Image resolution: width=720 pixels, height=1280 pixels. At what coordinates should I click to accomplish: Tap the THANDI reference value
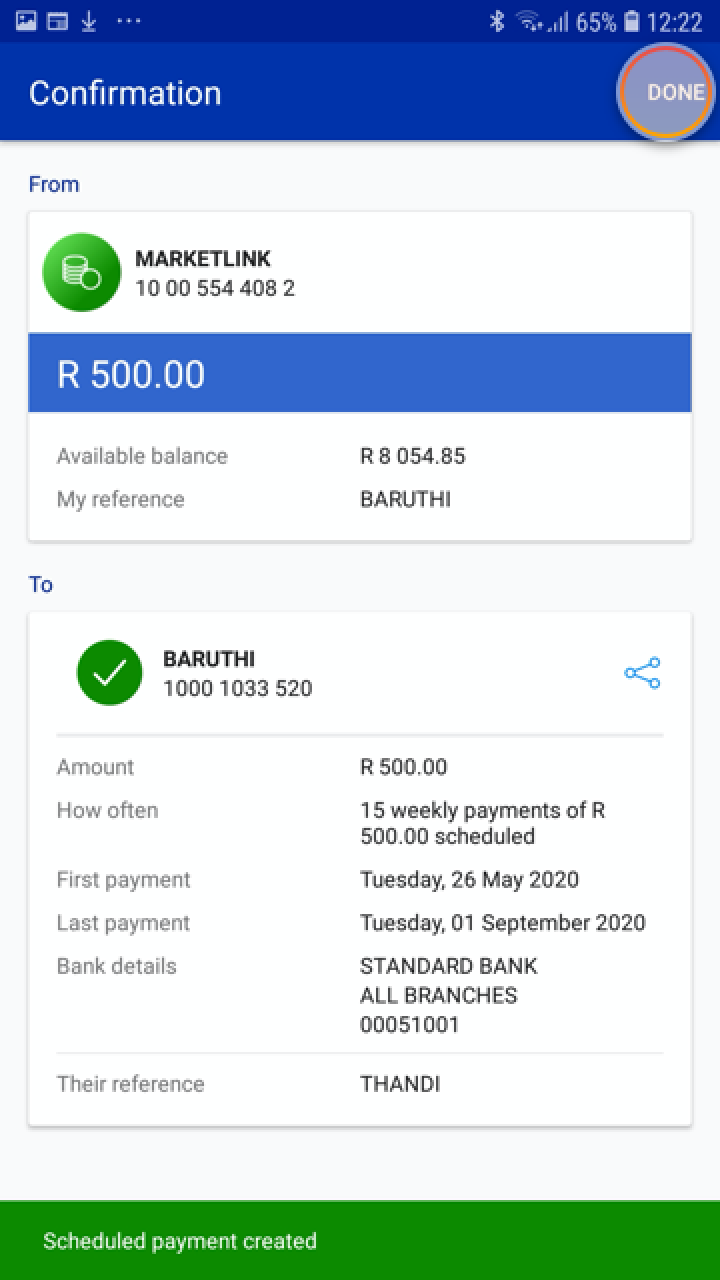400,1084
